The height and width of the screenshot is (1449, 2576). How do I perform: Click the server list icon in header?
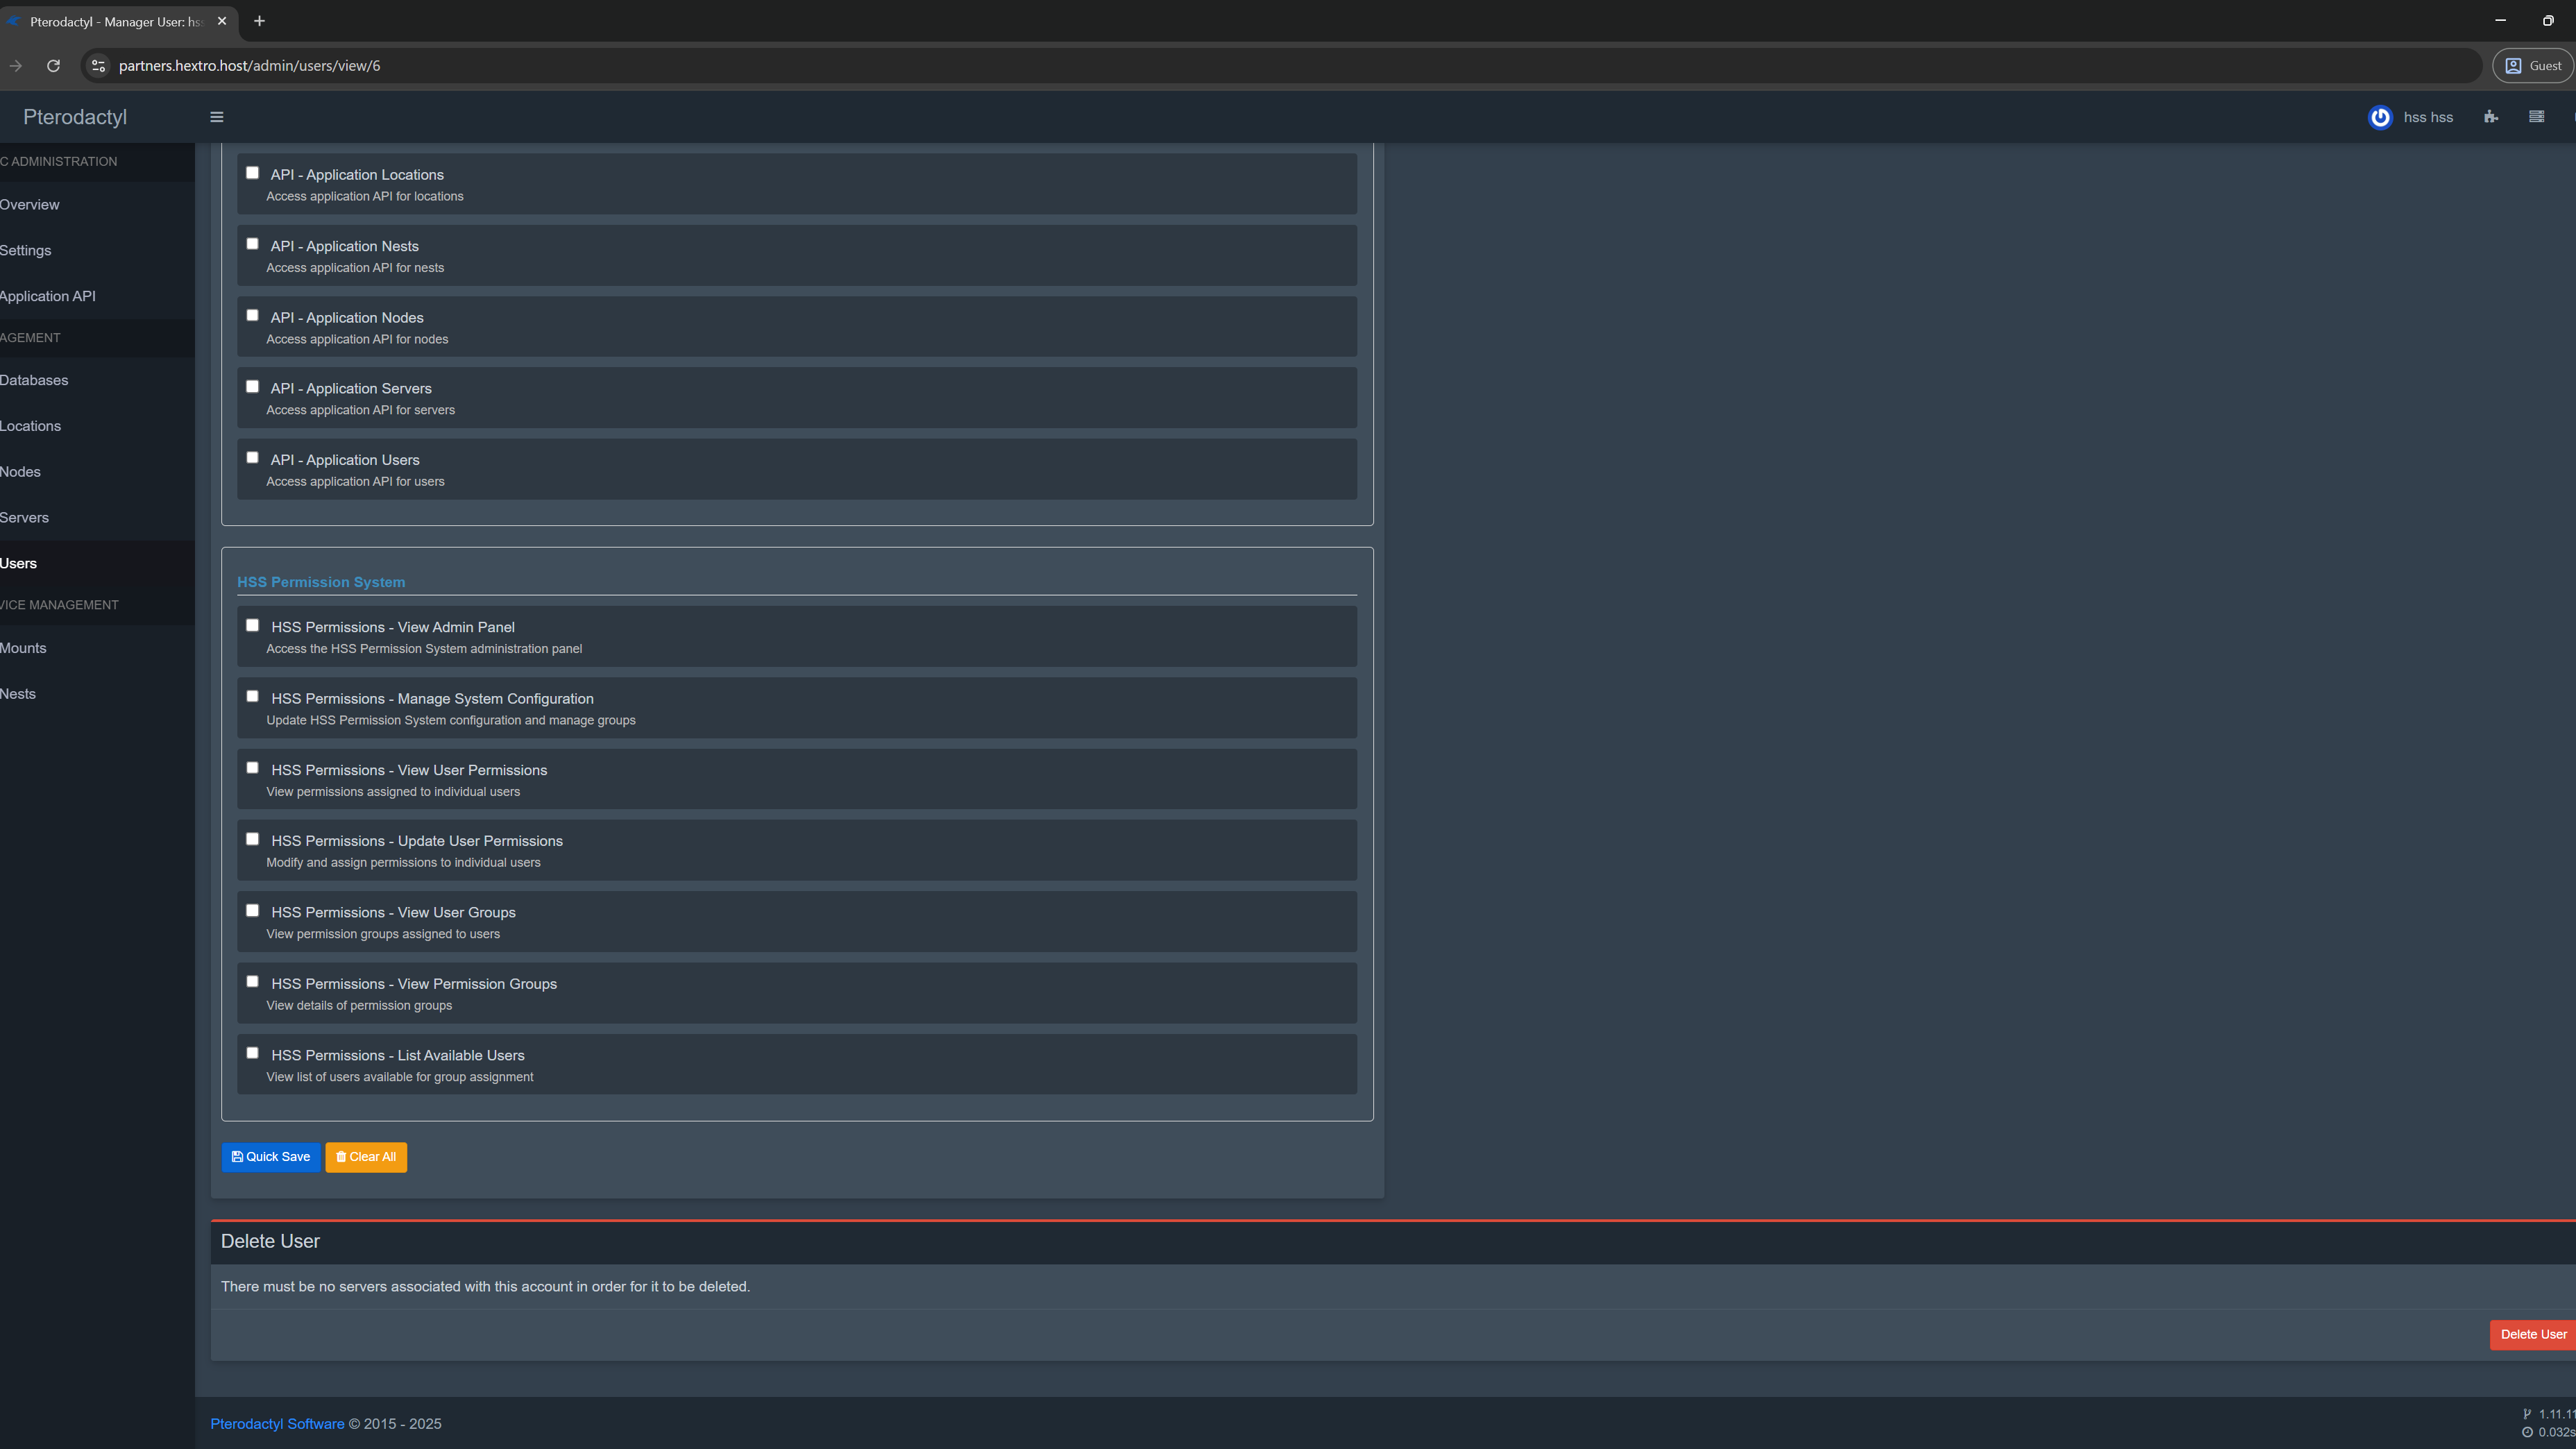2536,117
